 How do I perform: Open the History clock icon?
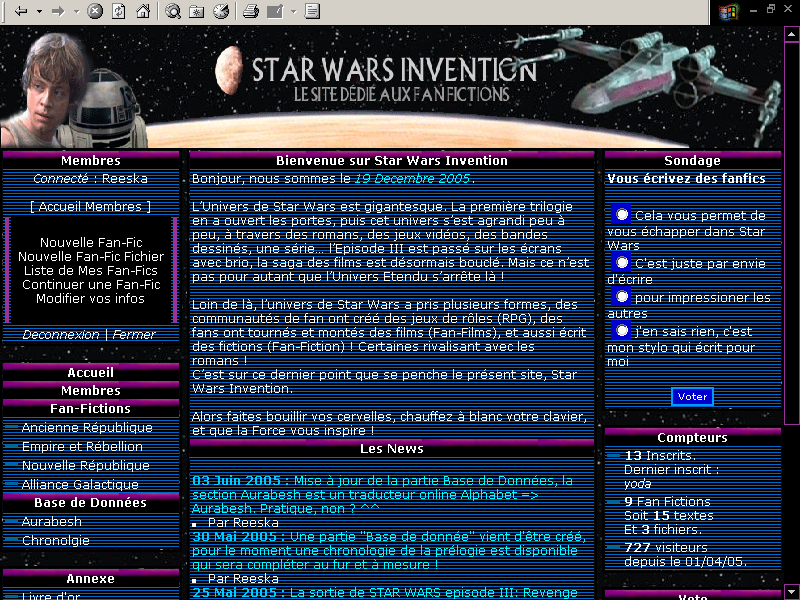tap(221, 11)
